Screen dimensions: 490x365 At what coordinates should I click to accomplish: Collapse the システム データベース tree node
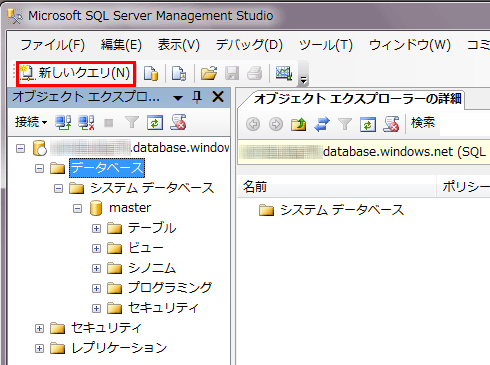[58, 188]
